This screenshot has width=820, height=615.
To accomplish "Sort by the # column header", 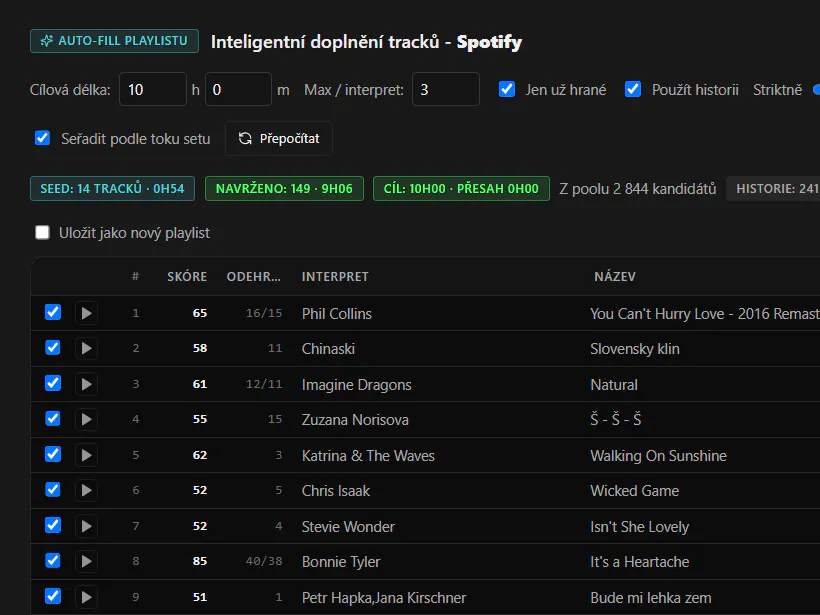I will coord(135,277).
